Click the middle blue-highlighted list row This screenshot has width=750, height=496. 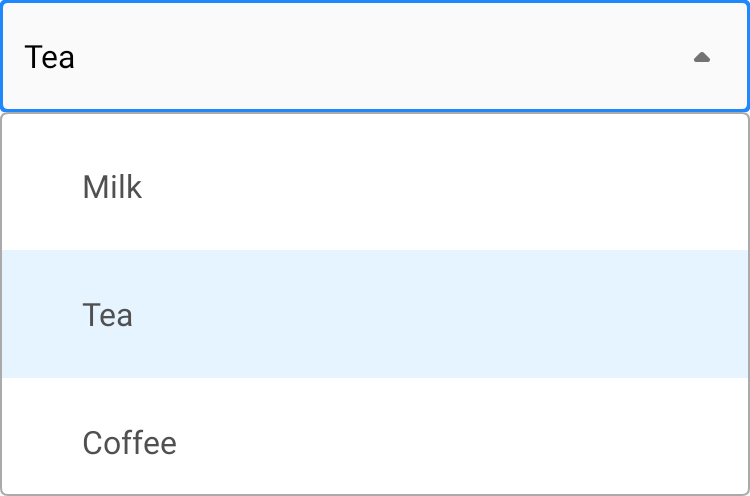point(374,315)
